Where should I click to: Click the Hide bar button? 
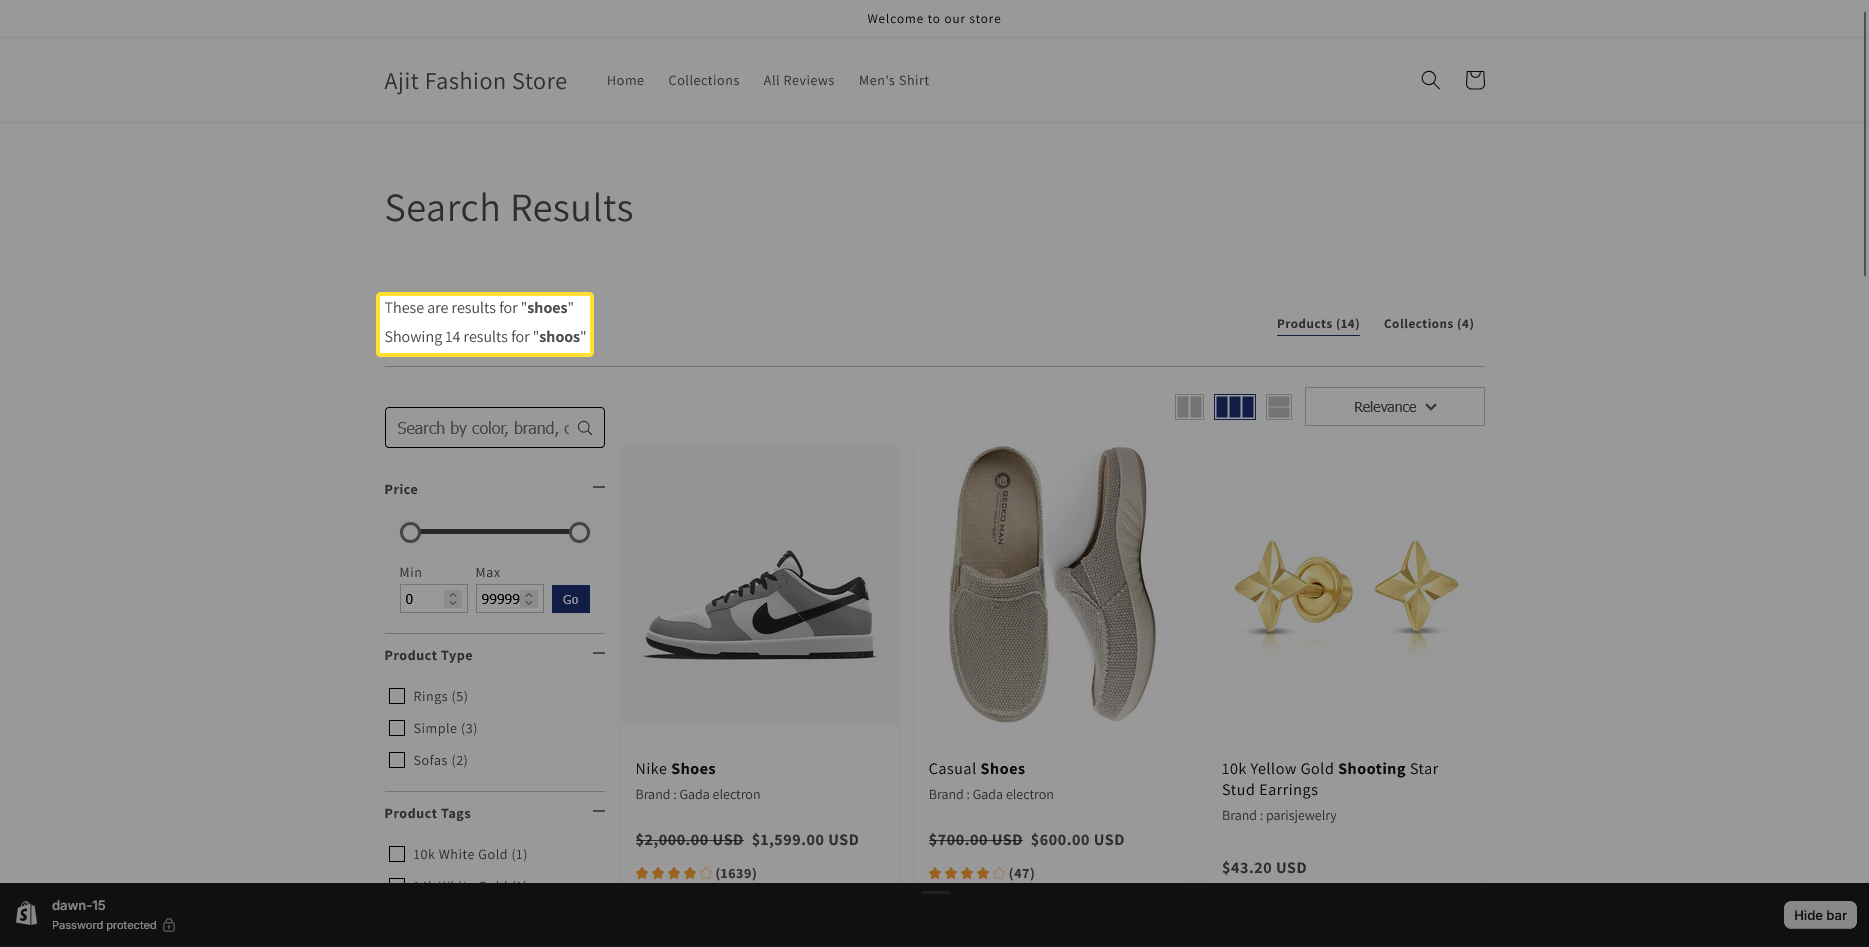1819,915
